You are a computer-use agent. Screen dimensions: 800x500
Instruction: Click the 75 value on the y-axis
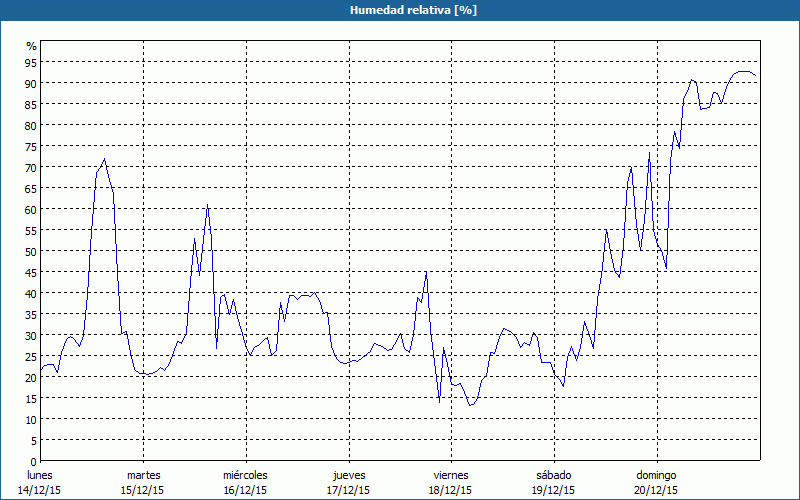coord(31,147)
